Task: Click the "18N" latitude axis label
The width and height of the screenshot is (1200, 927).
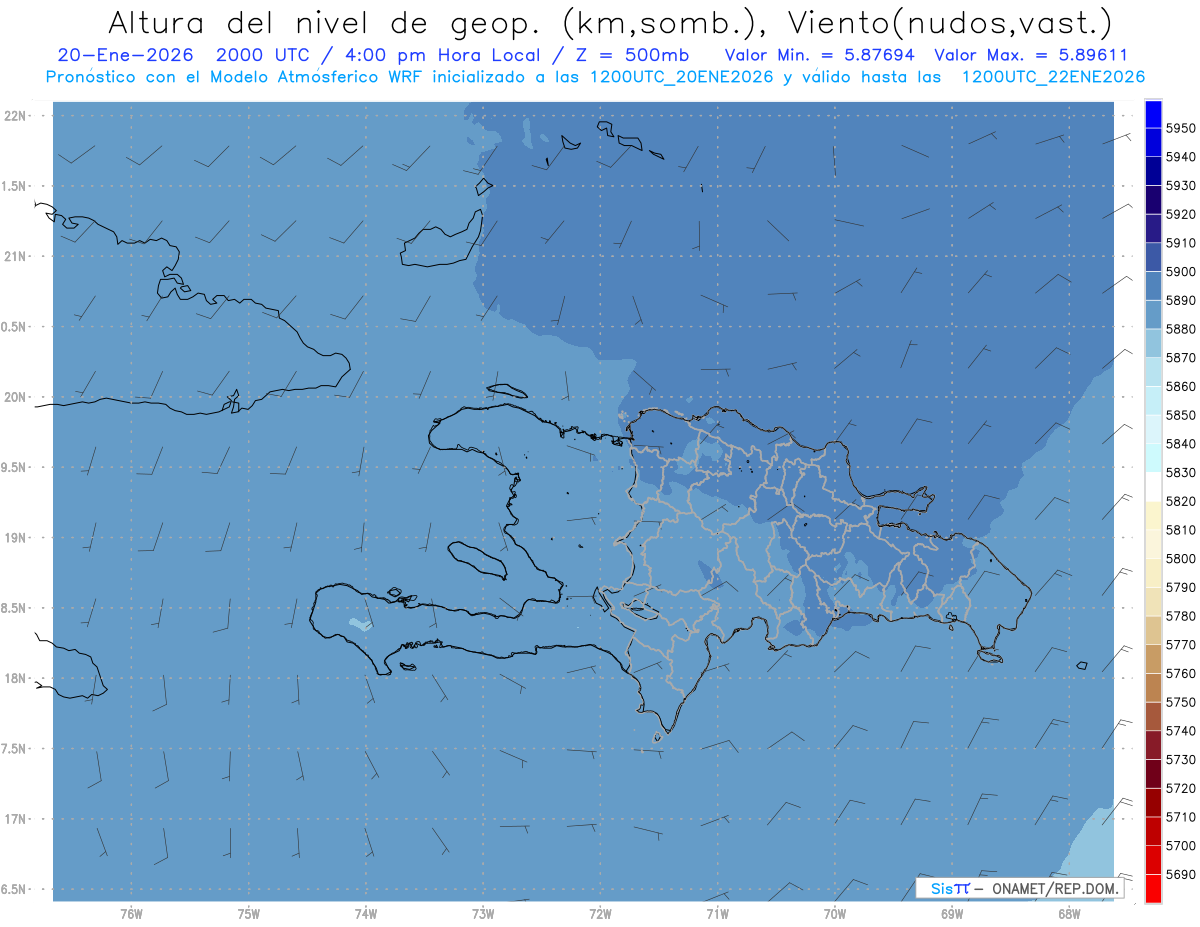Action: (16, 678)
